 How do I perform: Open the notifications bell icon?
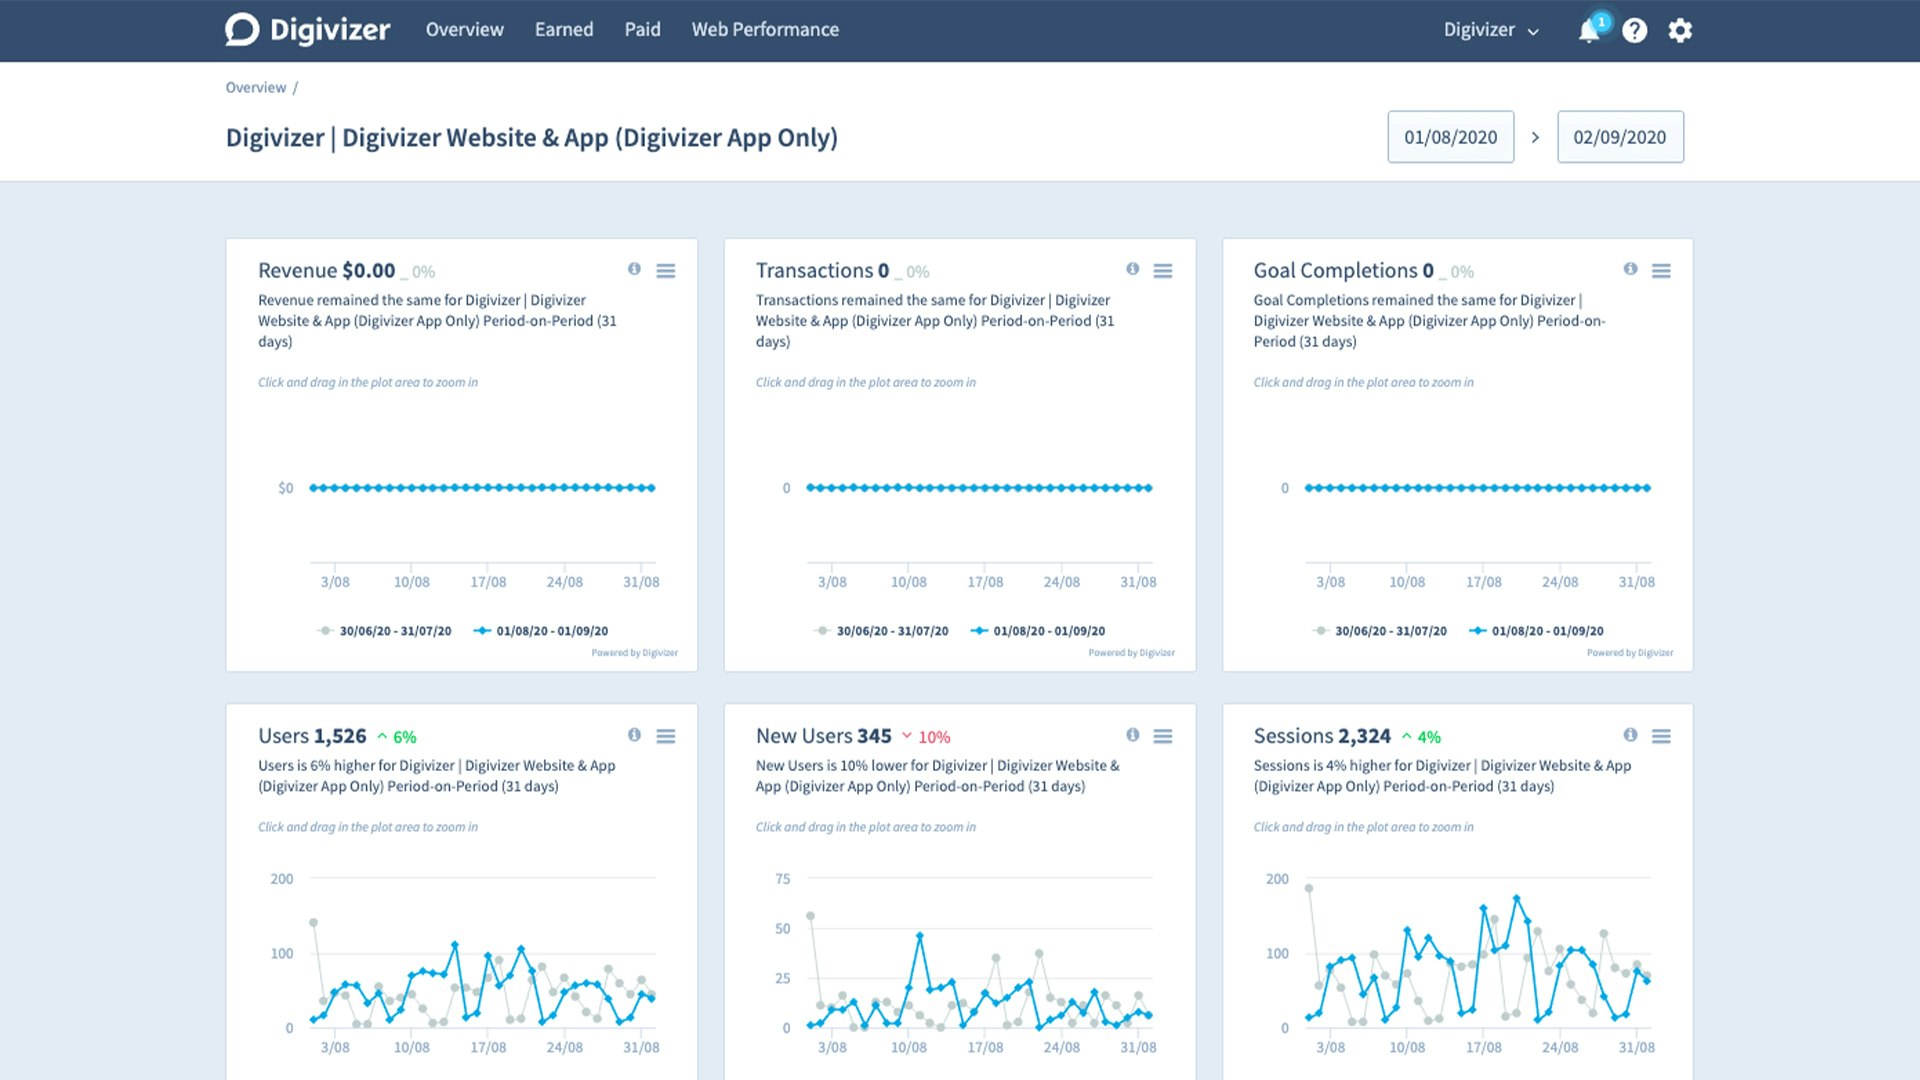tap(1588, 31)
